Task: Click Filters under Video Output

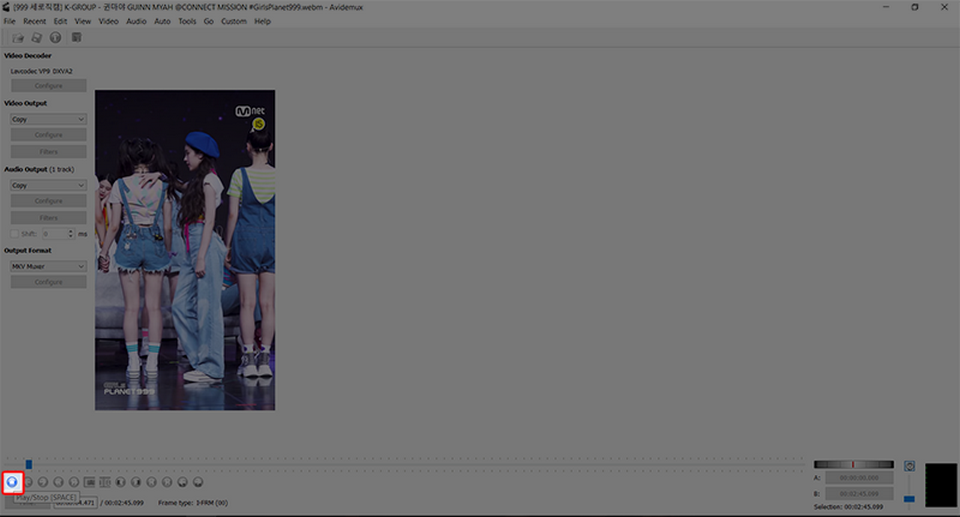Action: tap(48, 151)
